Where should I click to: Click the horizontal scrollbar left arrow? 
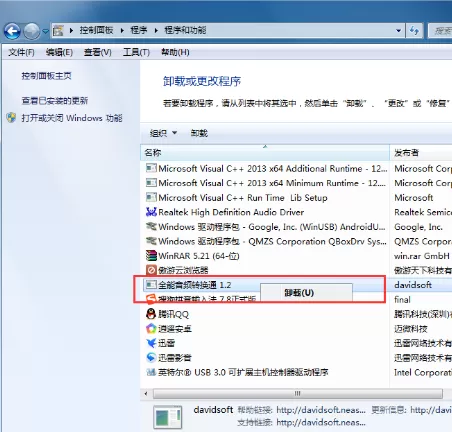point(146,394)
